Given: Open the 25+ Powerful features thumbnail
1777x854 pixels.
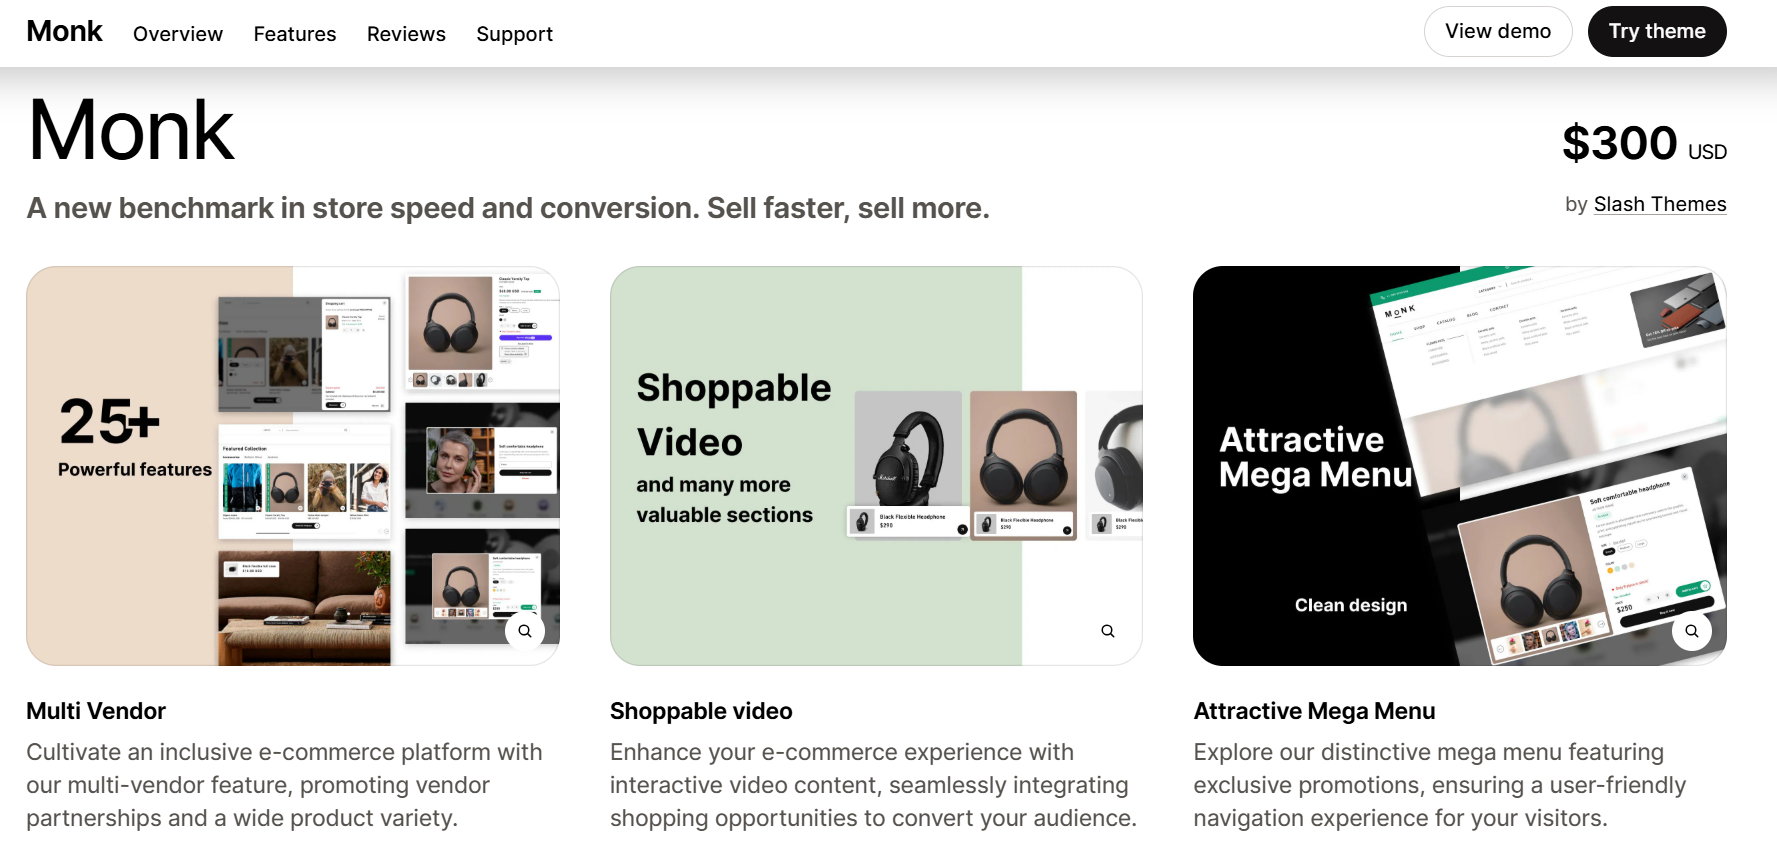Looking at the screenshot, I should tap(293, 466).
